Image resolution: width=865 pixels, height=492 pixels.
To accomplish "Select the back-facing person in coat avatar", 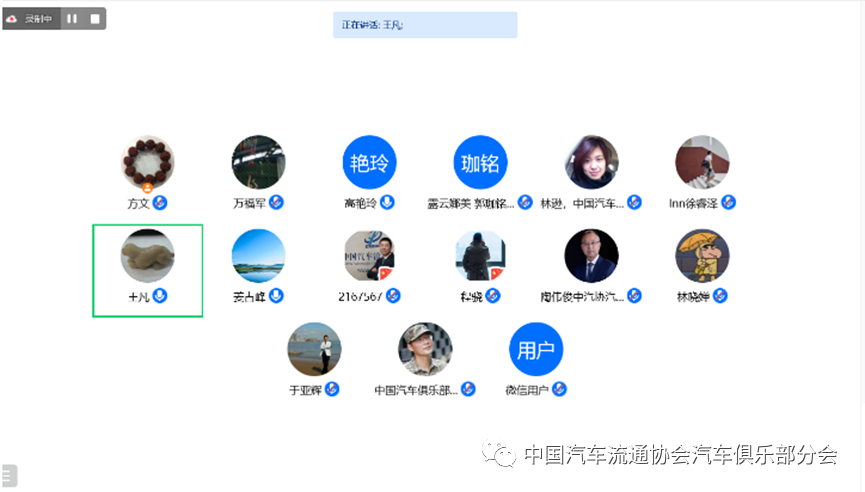I will click(480, 256).
